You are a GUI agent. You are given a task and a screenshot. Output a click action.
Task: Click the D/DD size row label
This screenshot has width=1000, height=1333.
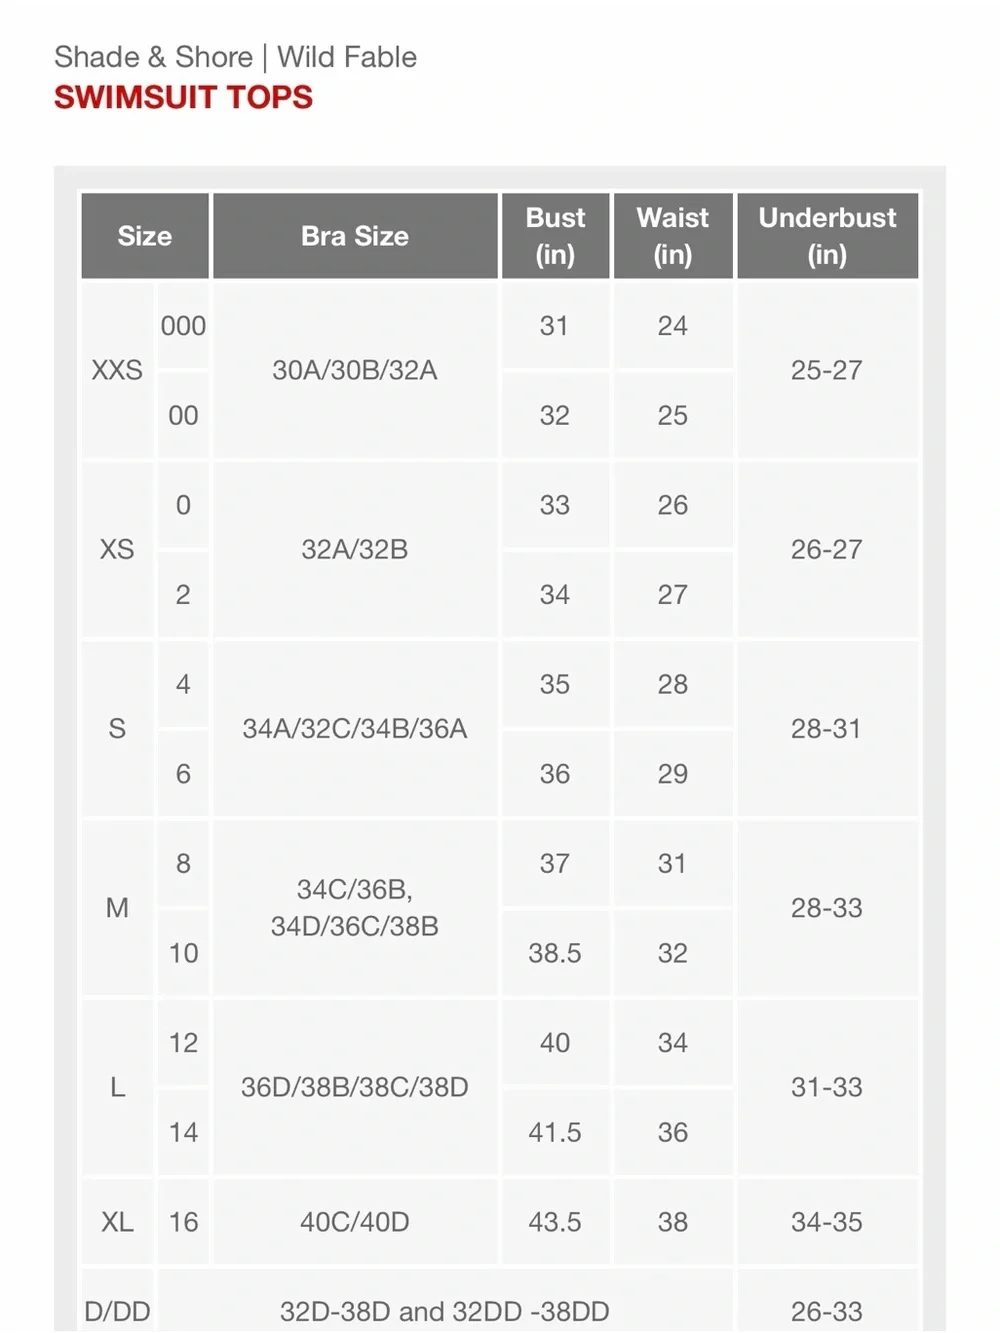click(x=117, y=1311)
